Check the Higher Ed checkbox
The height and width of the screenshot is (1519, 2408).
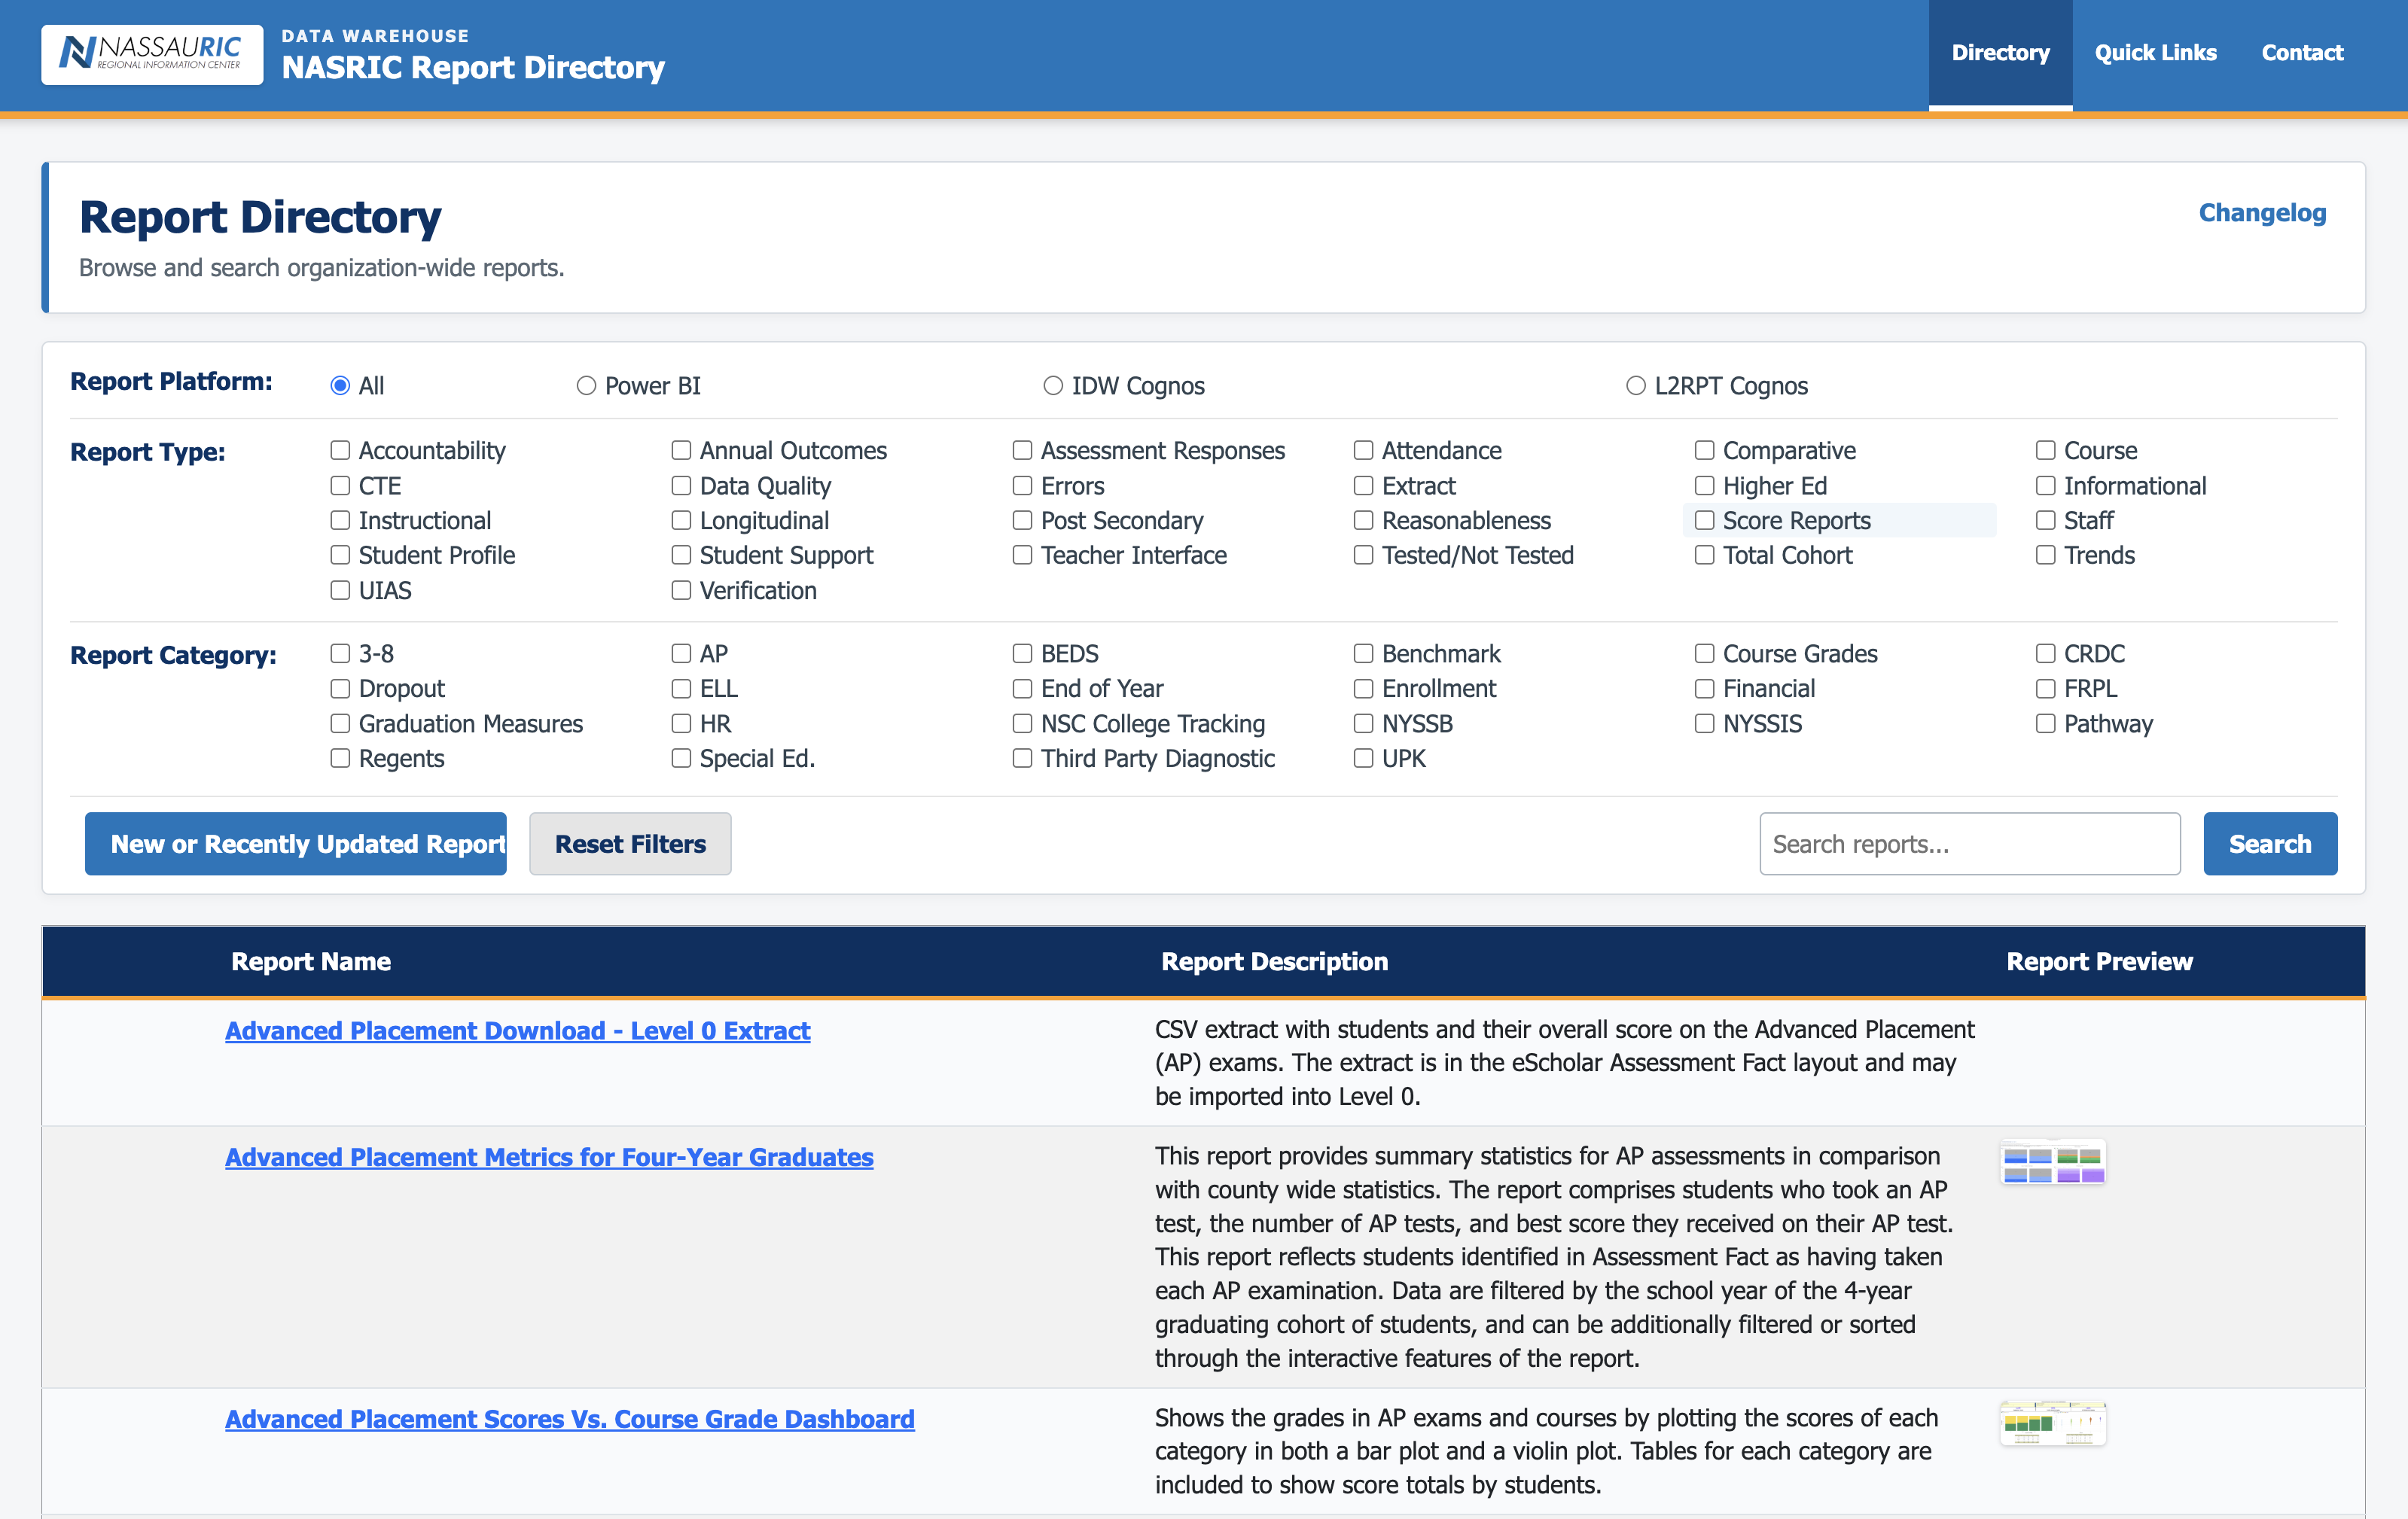pos(1704,486)
